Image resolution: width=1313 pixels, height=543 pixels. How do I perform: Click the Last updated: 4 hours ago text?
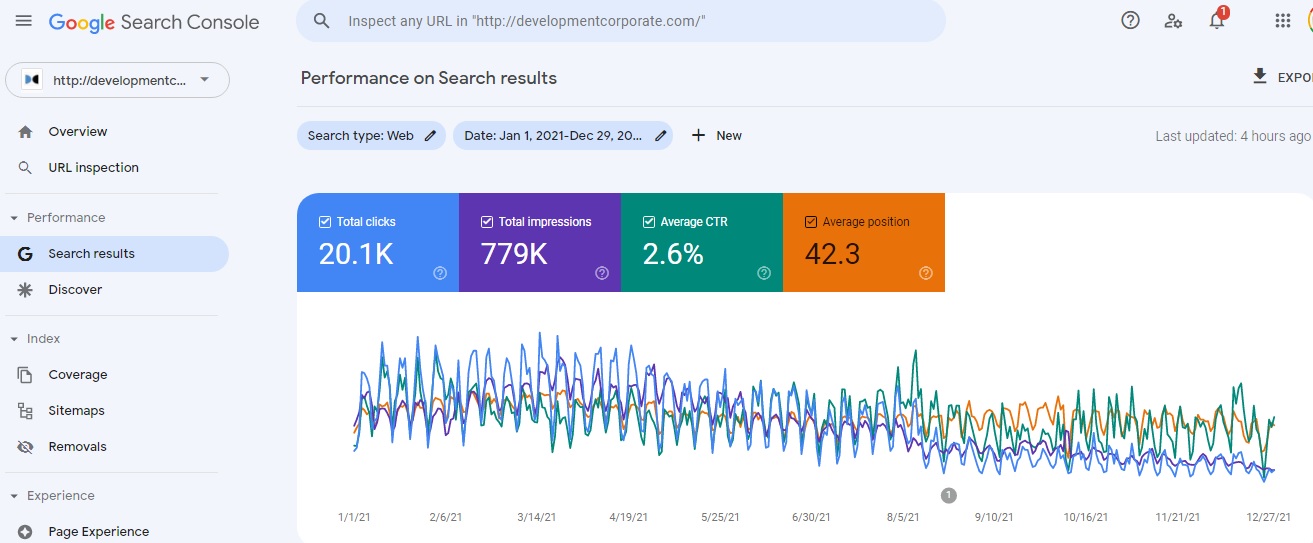(1232, 136)
